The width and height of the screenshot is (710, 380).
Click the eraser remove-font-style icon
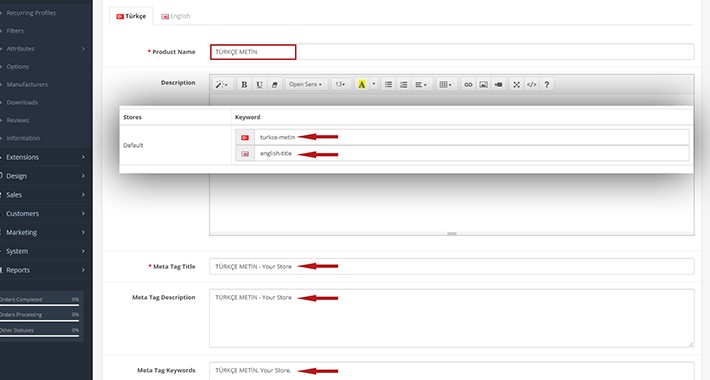[x=274, y=84]
